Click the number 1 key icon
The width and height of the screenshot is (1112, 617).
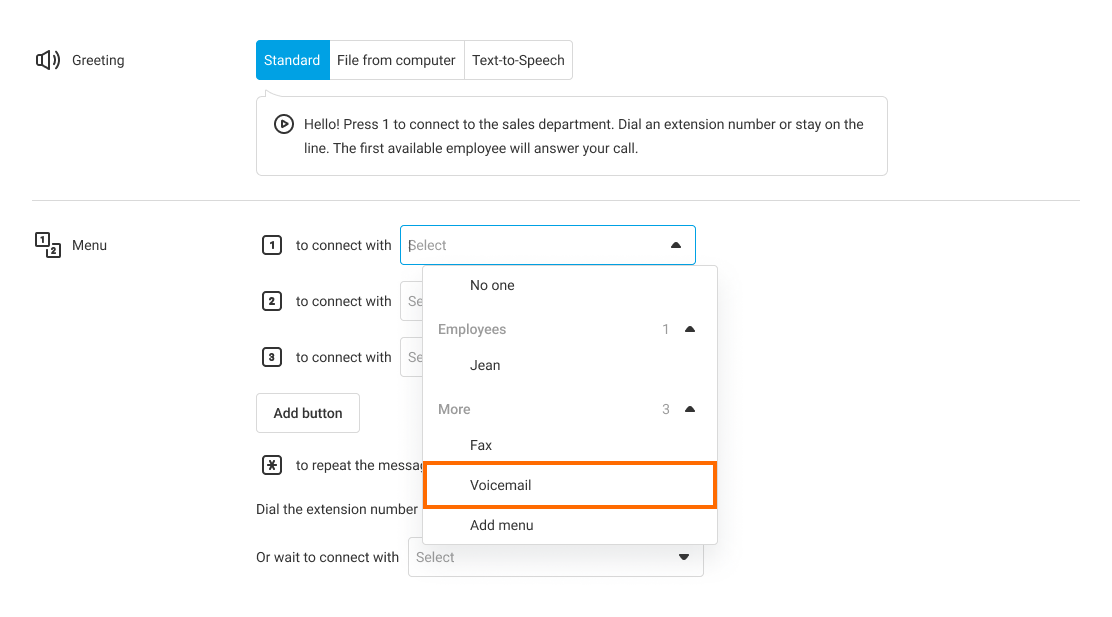pos(271,245)
